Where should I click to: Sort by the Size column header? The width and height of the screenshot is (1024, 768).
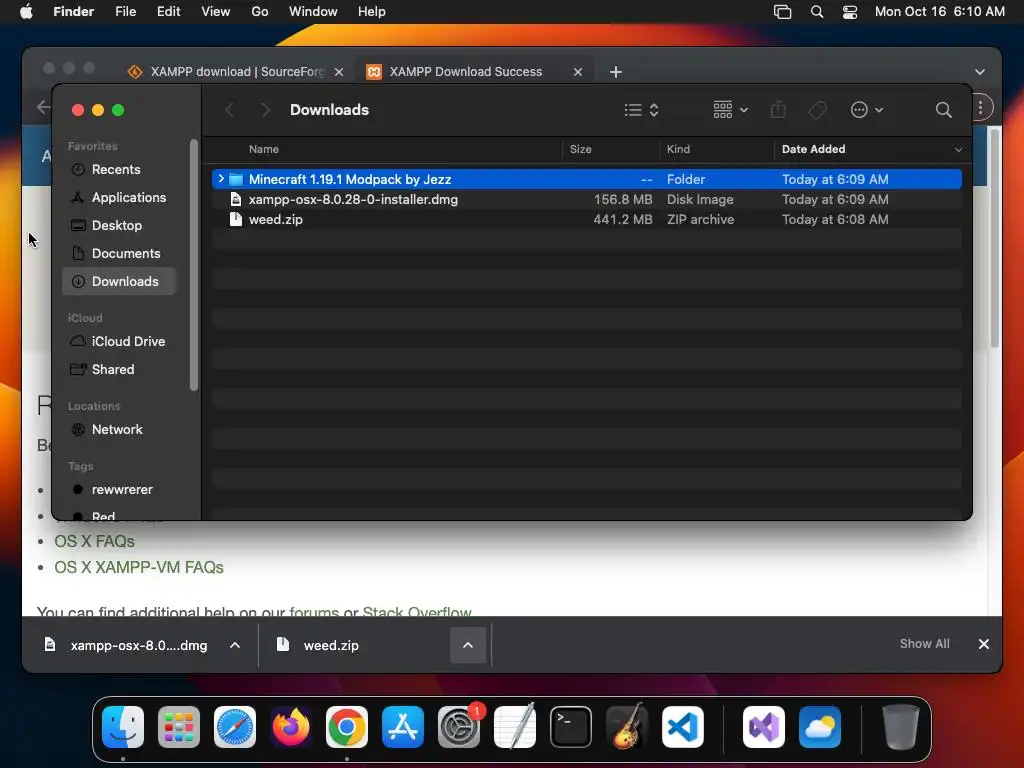[580, 149]
